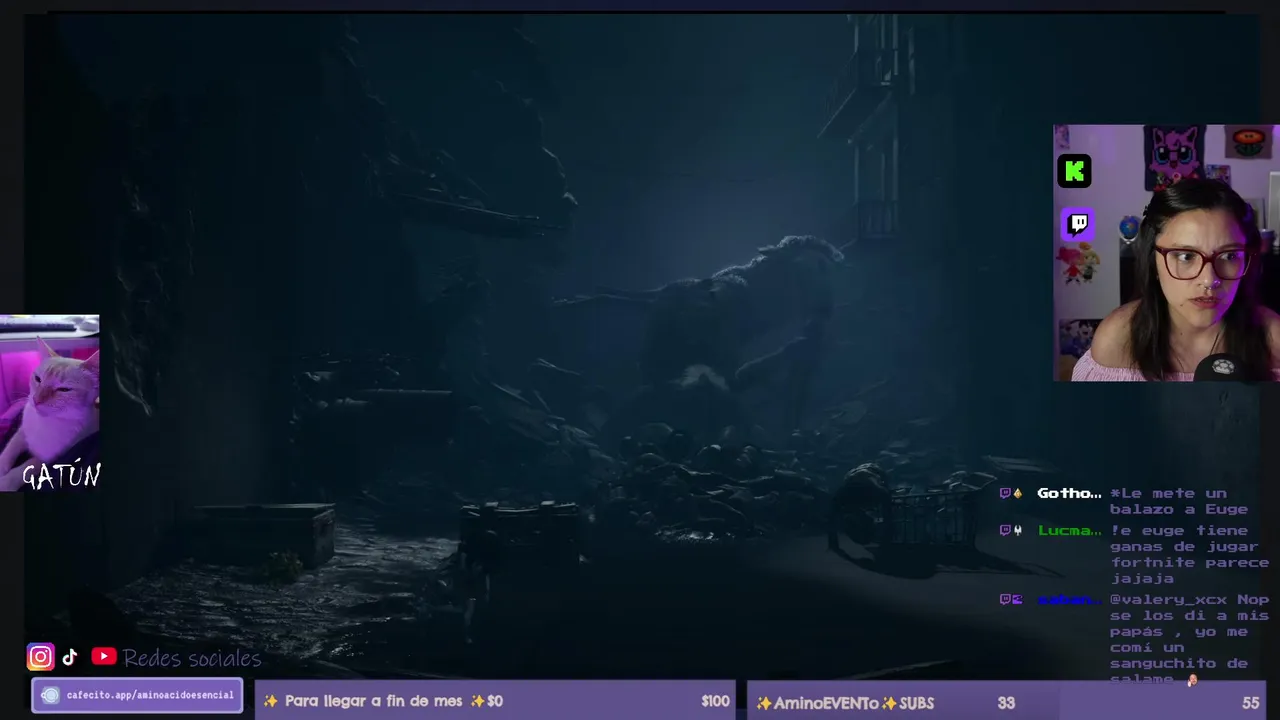Screen dimensions: 1280x720
Task: Click the GATÚN caption text
Action: 62,477
